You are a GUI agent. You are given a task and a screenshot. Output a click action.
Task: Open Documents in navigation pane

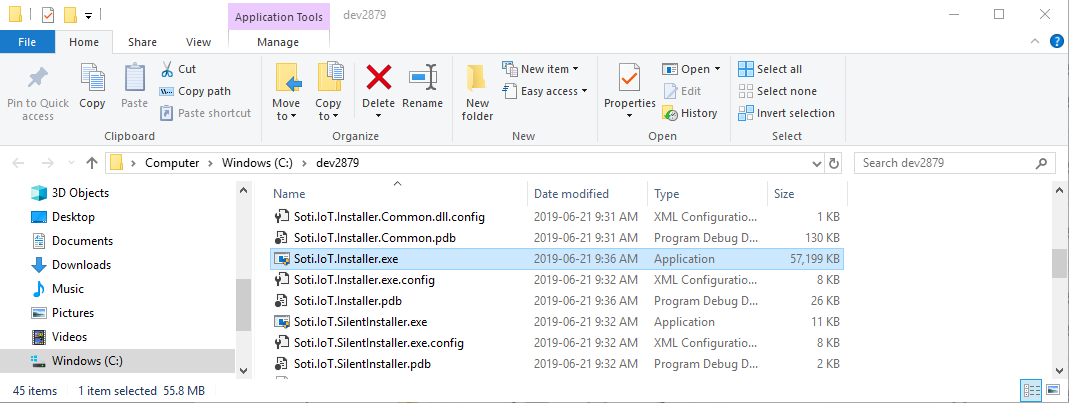pyautogui.click(x=72, y=241)
